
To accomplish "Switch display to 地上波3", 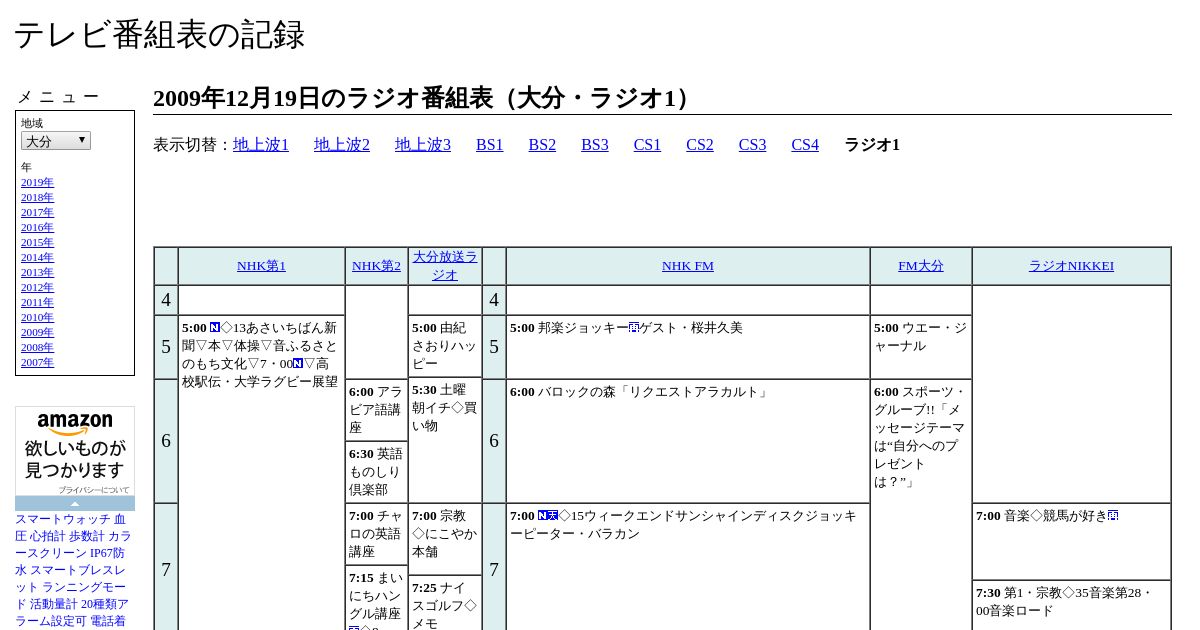I will 423,145.
